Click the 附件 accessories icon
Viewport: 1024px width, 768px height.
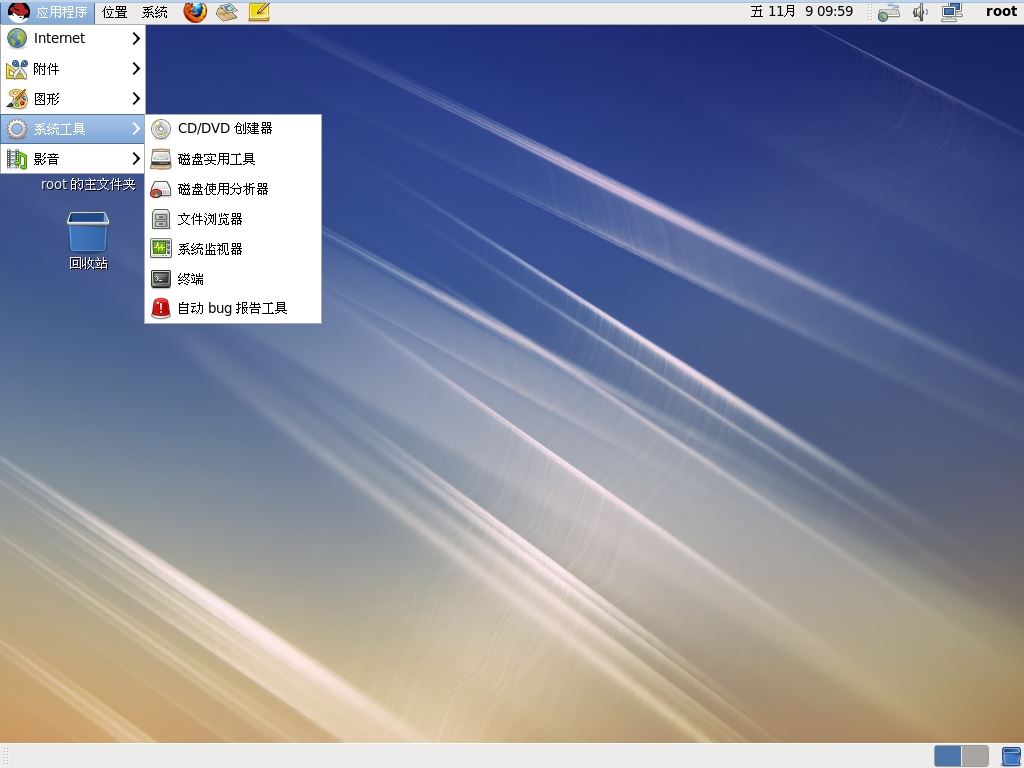coord(17,69)
